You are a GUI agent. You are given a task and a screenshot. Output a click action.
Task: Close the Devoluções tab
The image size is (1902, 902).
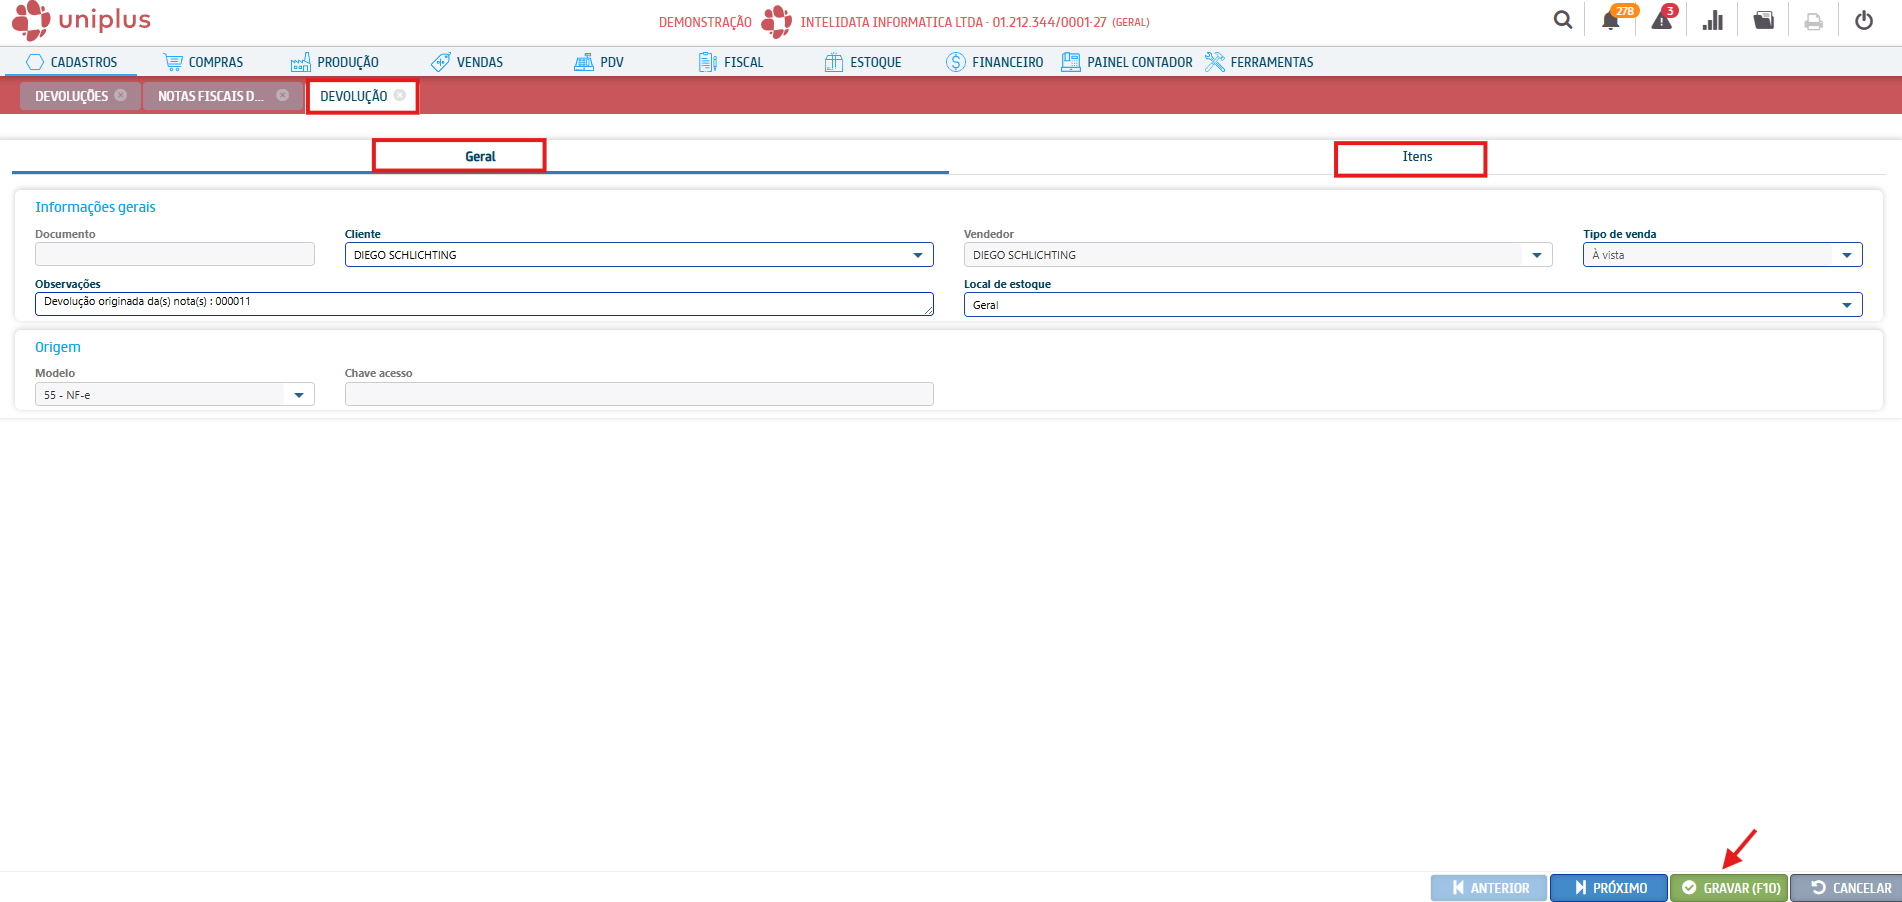[121, 95]
